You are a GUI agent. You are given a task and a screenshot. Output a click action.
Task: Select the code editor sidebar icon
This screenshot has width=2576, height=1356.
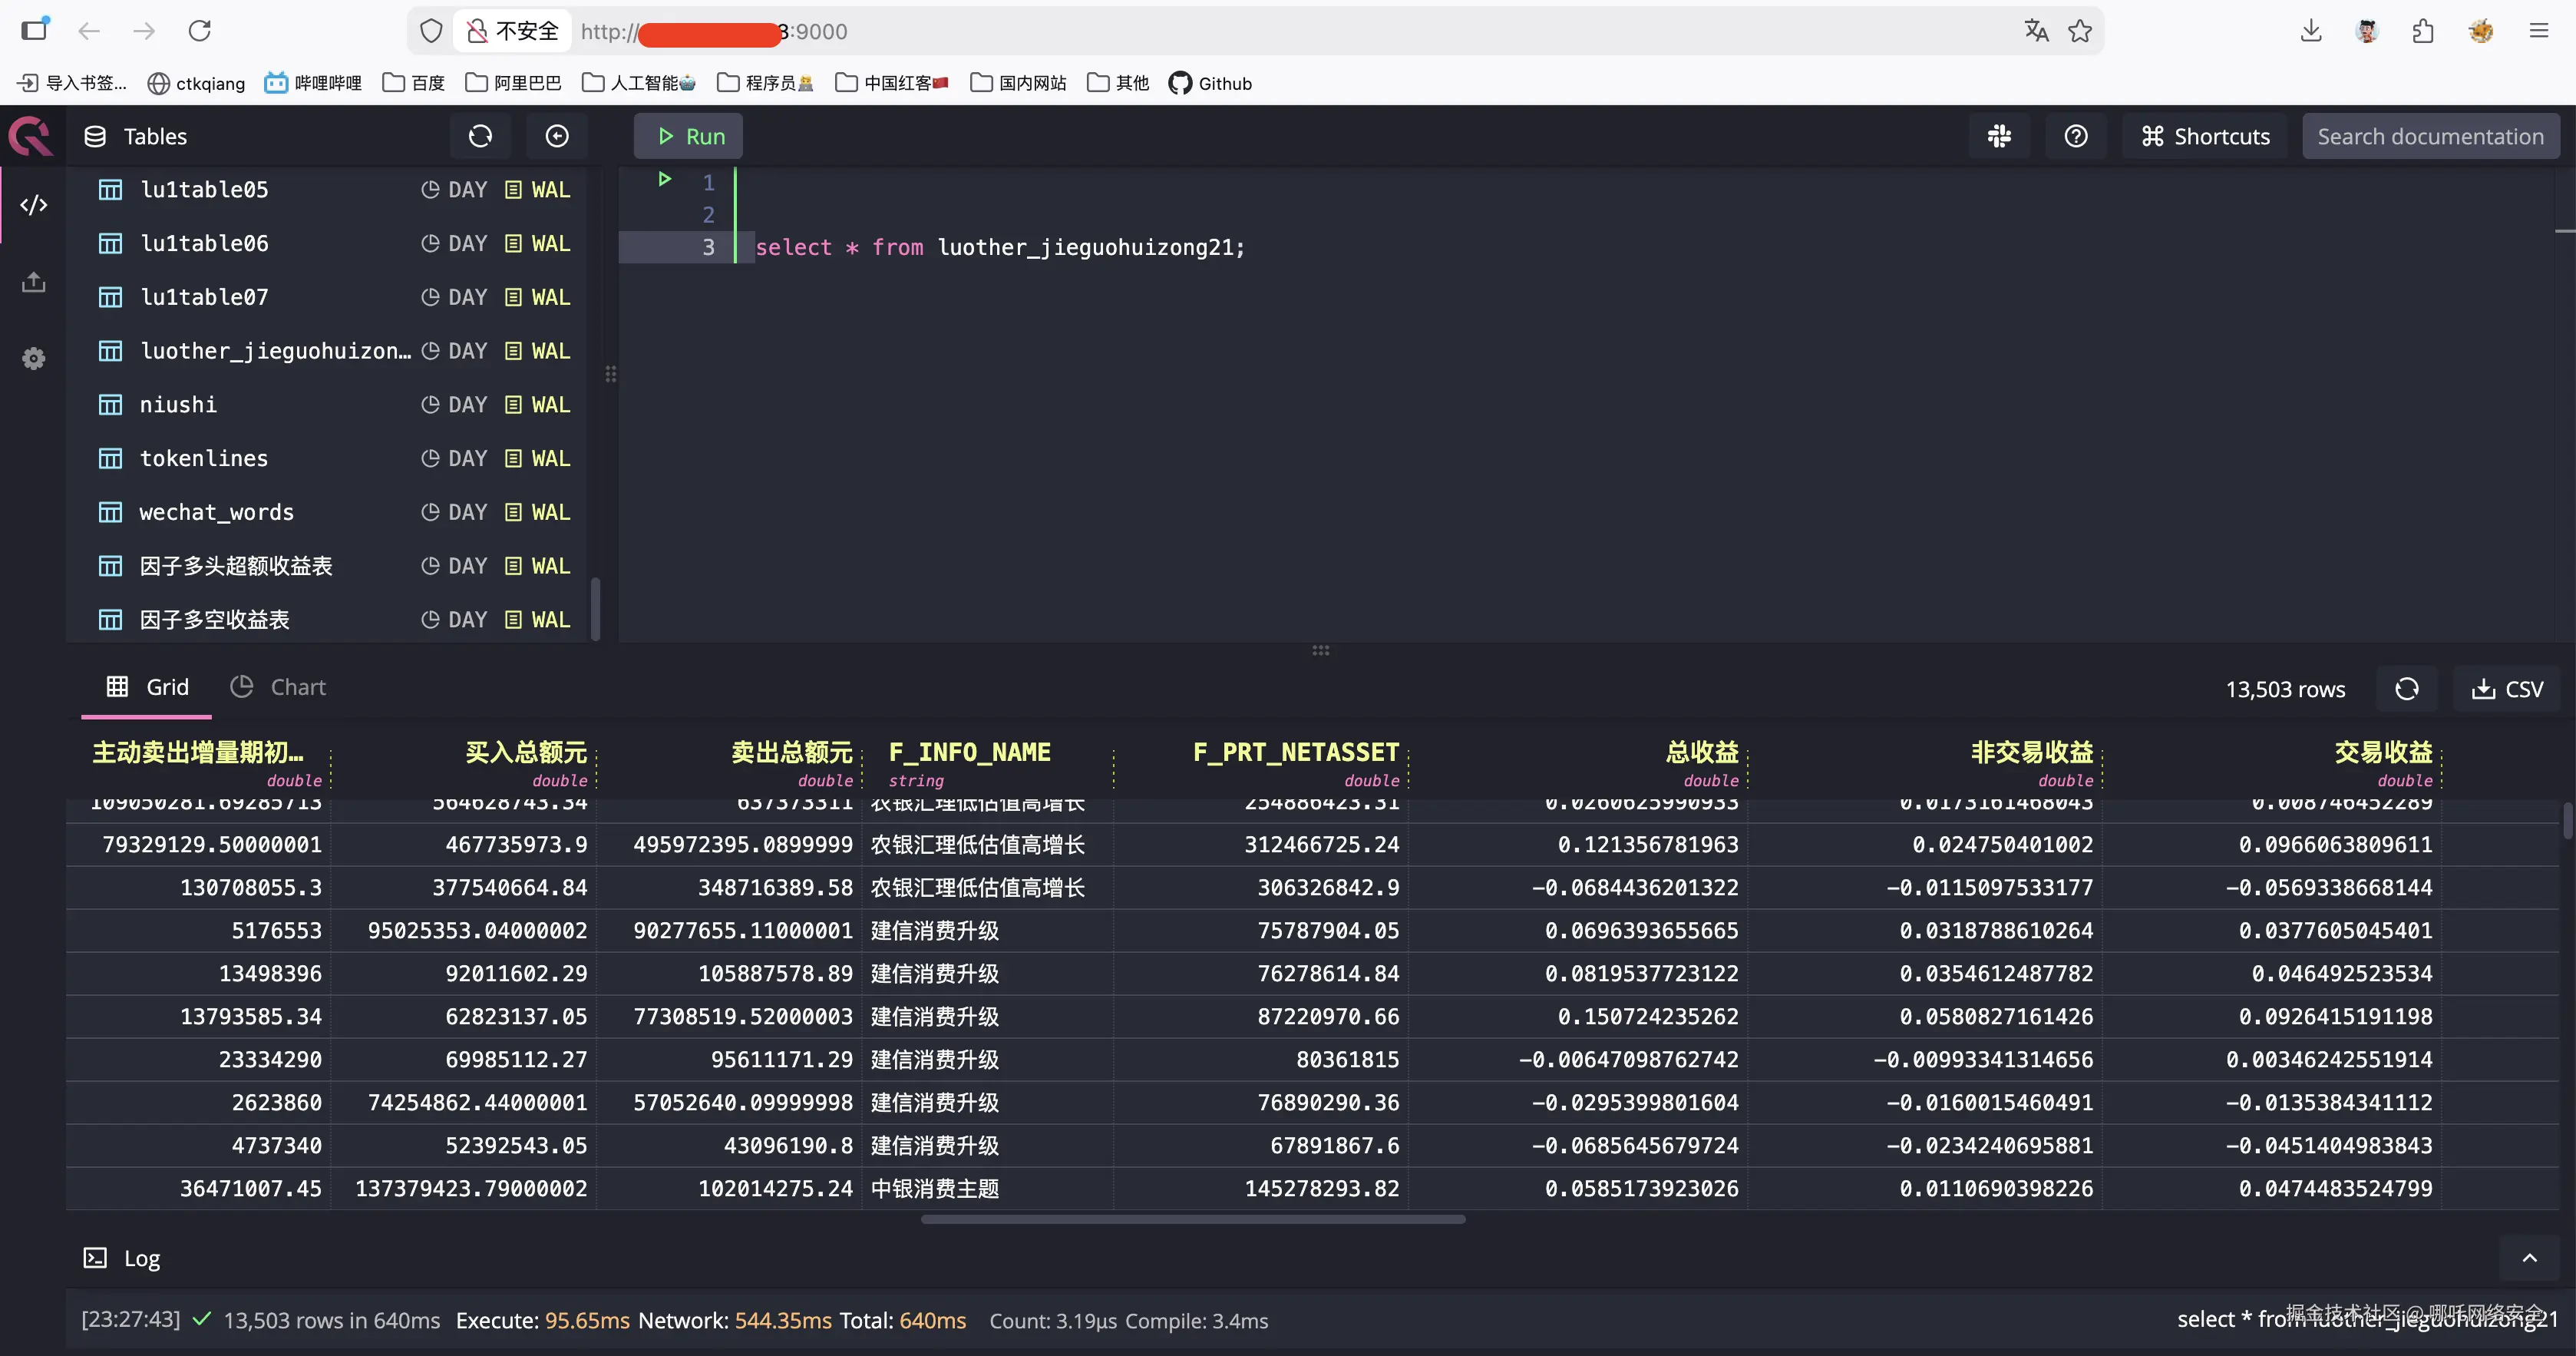34,205
